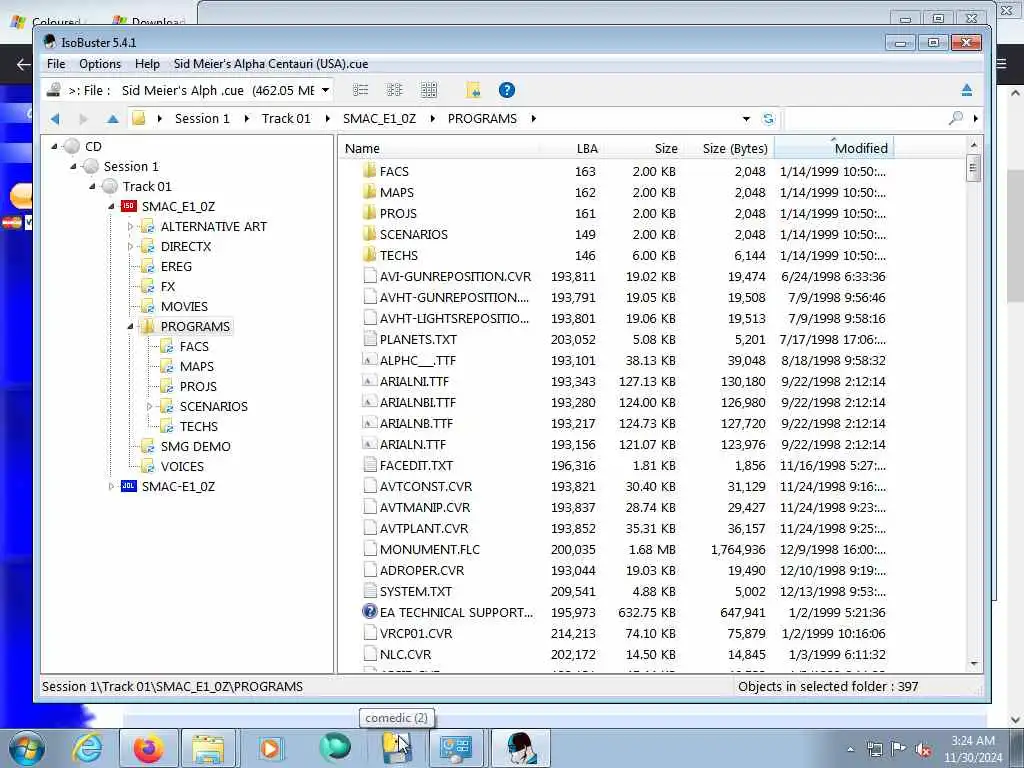Select the blue Joliet SMAC-E1_0Z icon
The image size is (1024, 768).
[x=129, y=486]
